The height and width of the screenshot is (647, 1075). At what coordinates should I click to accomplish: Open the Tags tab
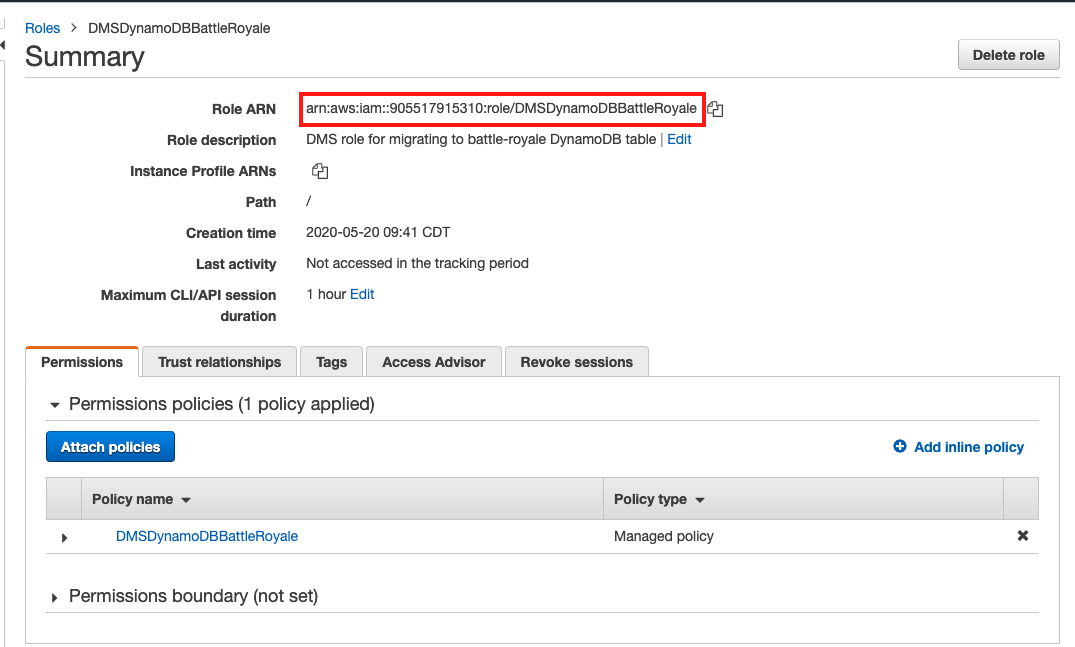click(332, 362)
